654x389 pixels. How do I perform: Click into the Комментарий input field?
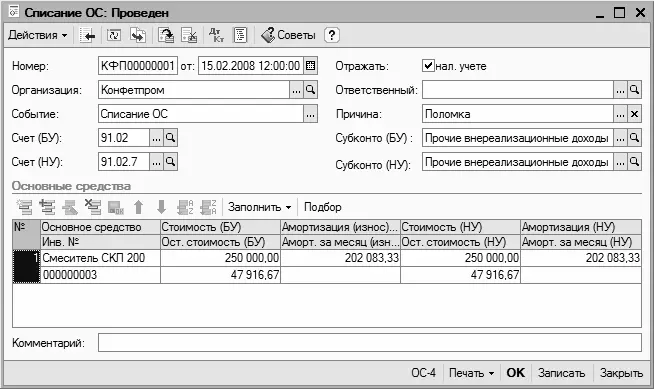click(x=370, y=343)
